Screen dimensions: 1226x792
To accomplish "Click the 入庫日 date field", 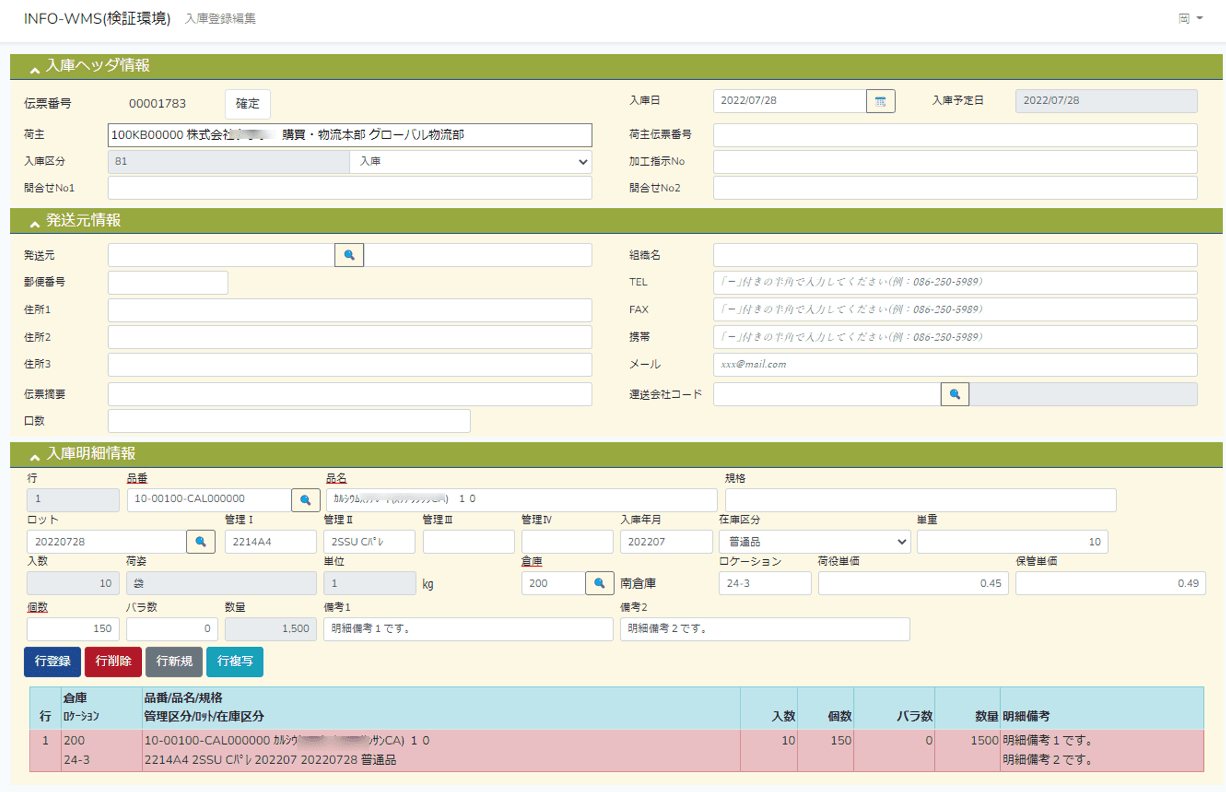I will [x=789, y=101].
